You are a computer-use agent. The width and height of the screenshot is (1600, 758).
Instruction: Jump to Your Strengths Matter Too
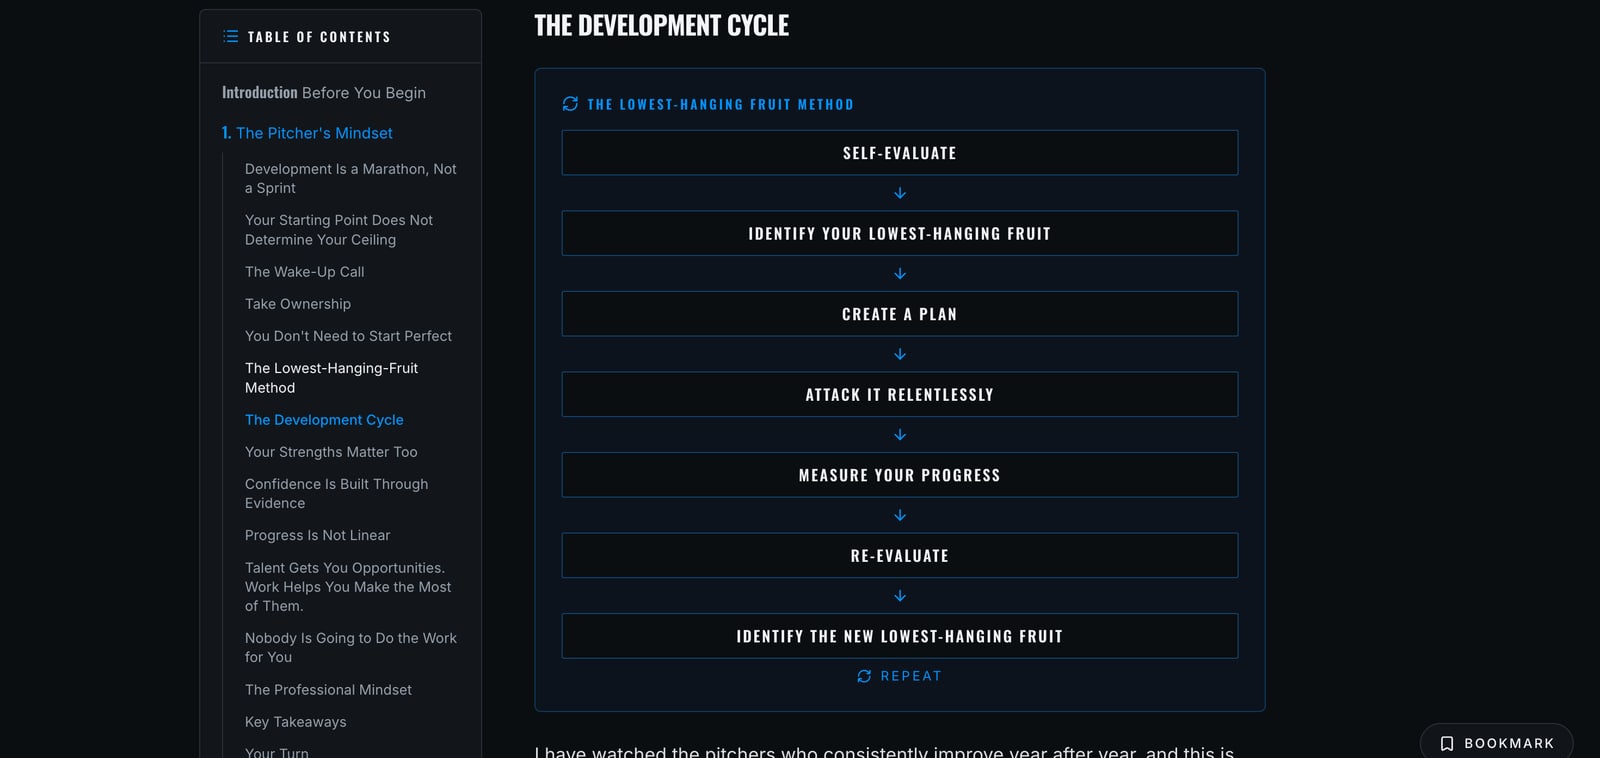click(x=331, y=452)
